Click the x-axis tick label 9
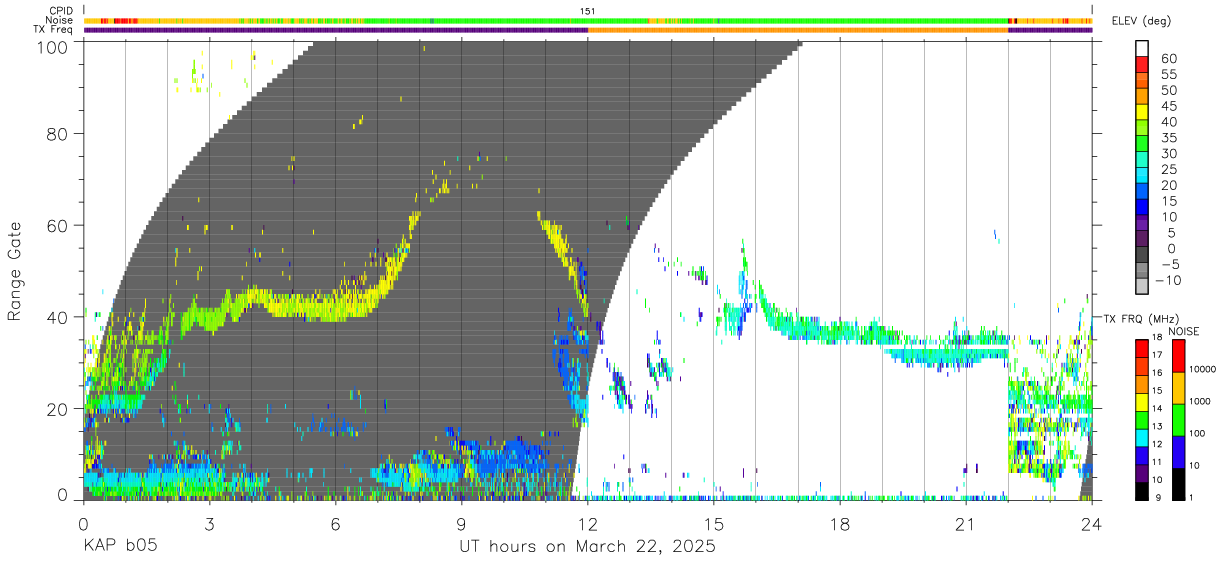 (461, 524)
